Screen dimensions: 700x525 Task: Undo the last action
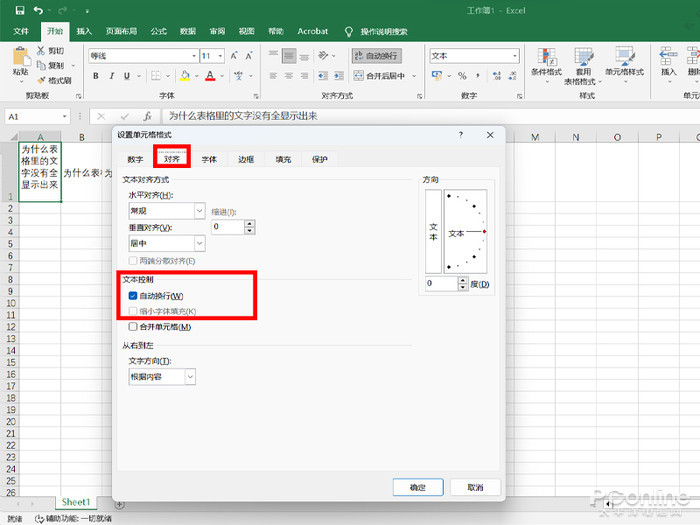pyautogui.click(x=38, y=10)
